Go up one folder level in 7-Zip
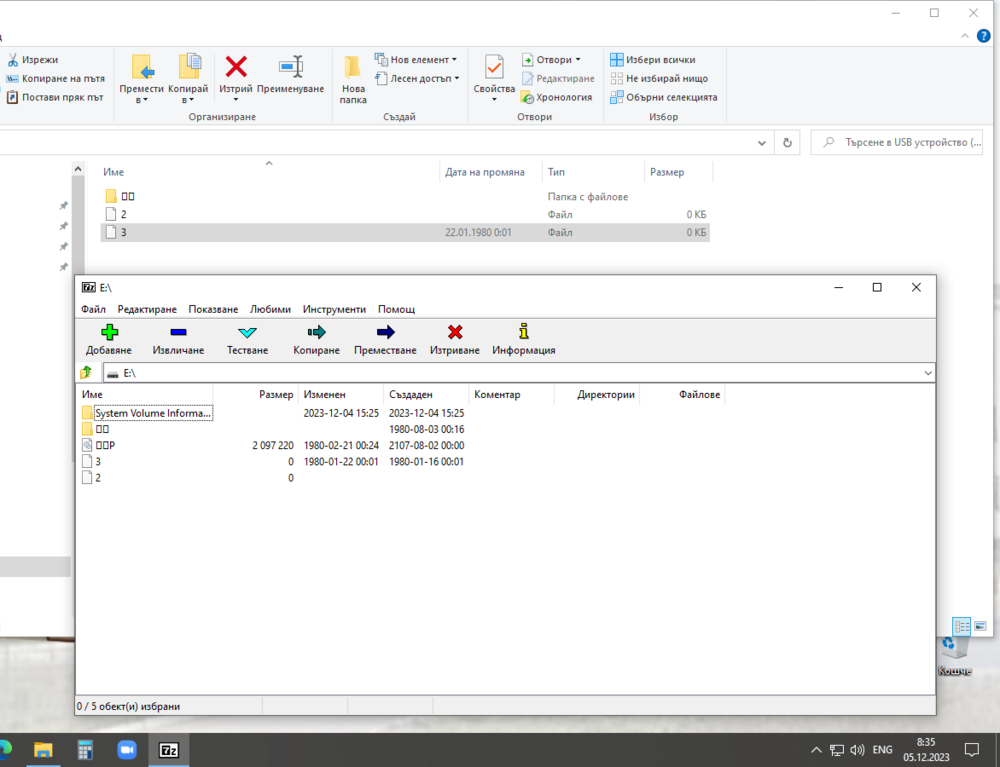The height and width of the screenshot is (767, 1000). [x=86, y=373]
